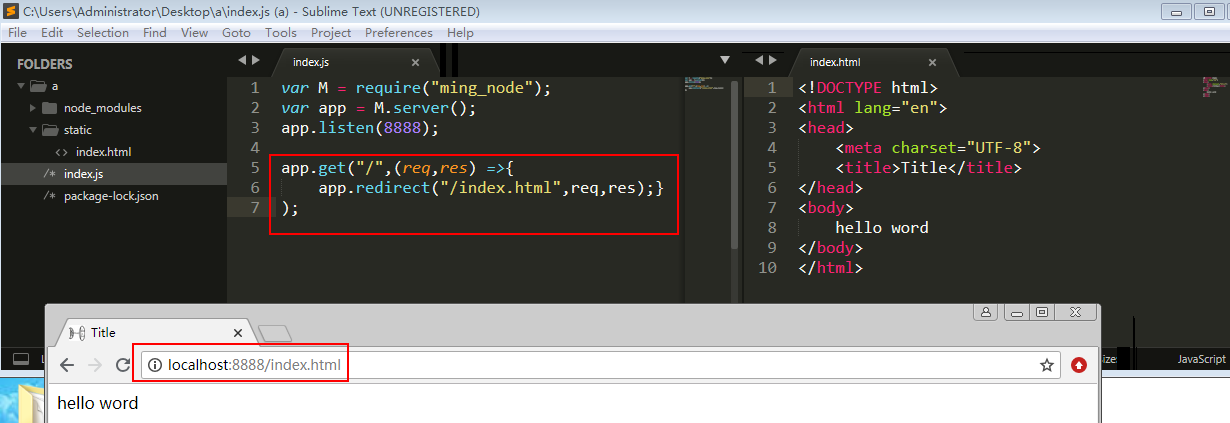Toggle sidebar icon in status bar
The image size is (1230, 423).
coord(20,359)
